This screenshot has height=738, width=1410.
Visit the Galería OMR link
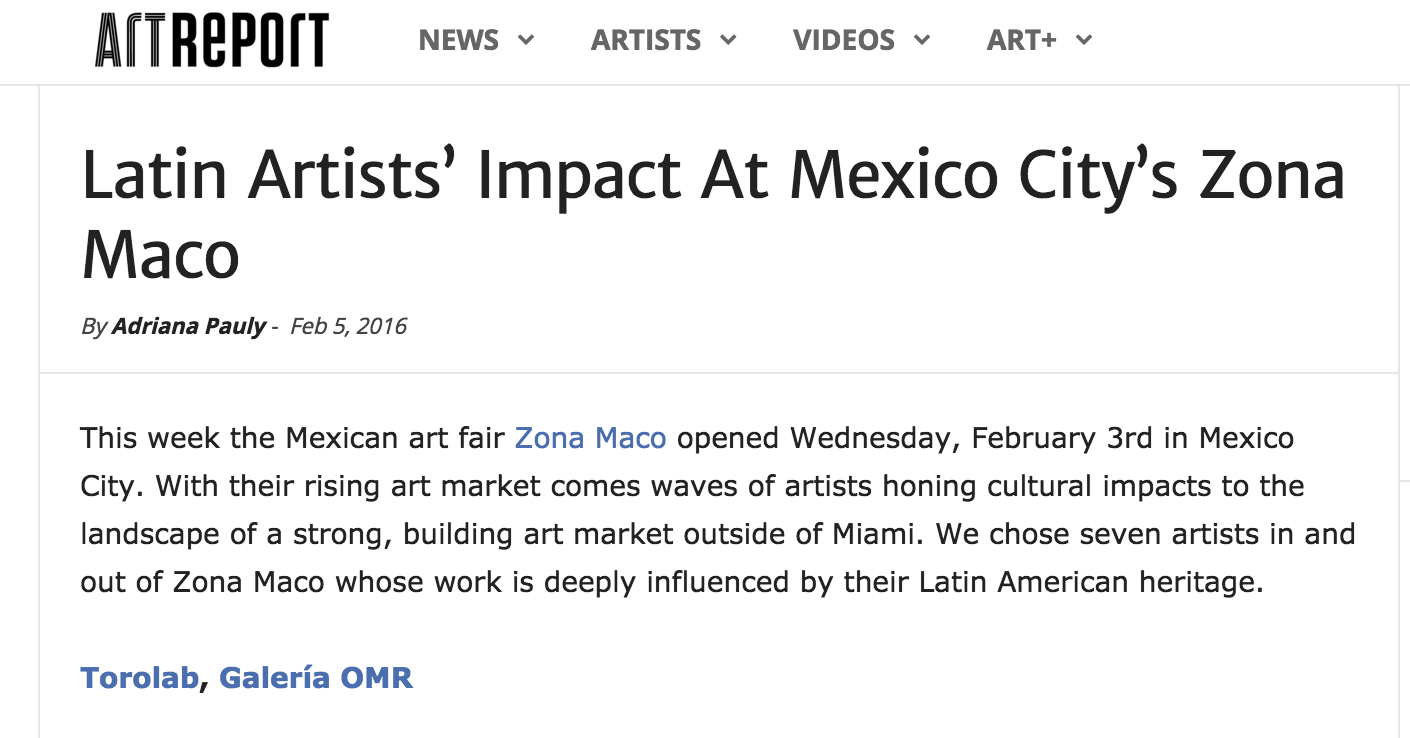tap(316, 677)
